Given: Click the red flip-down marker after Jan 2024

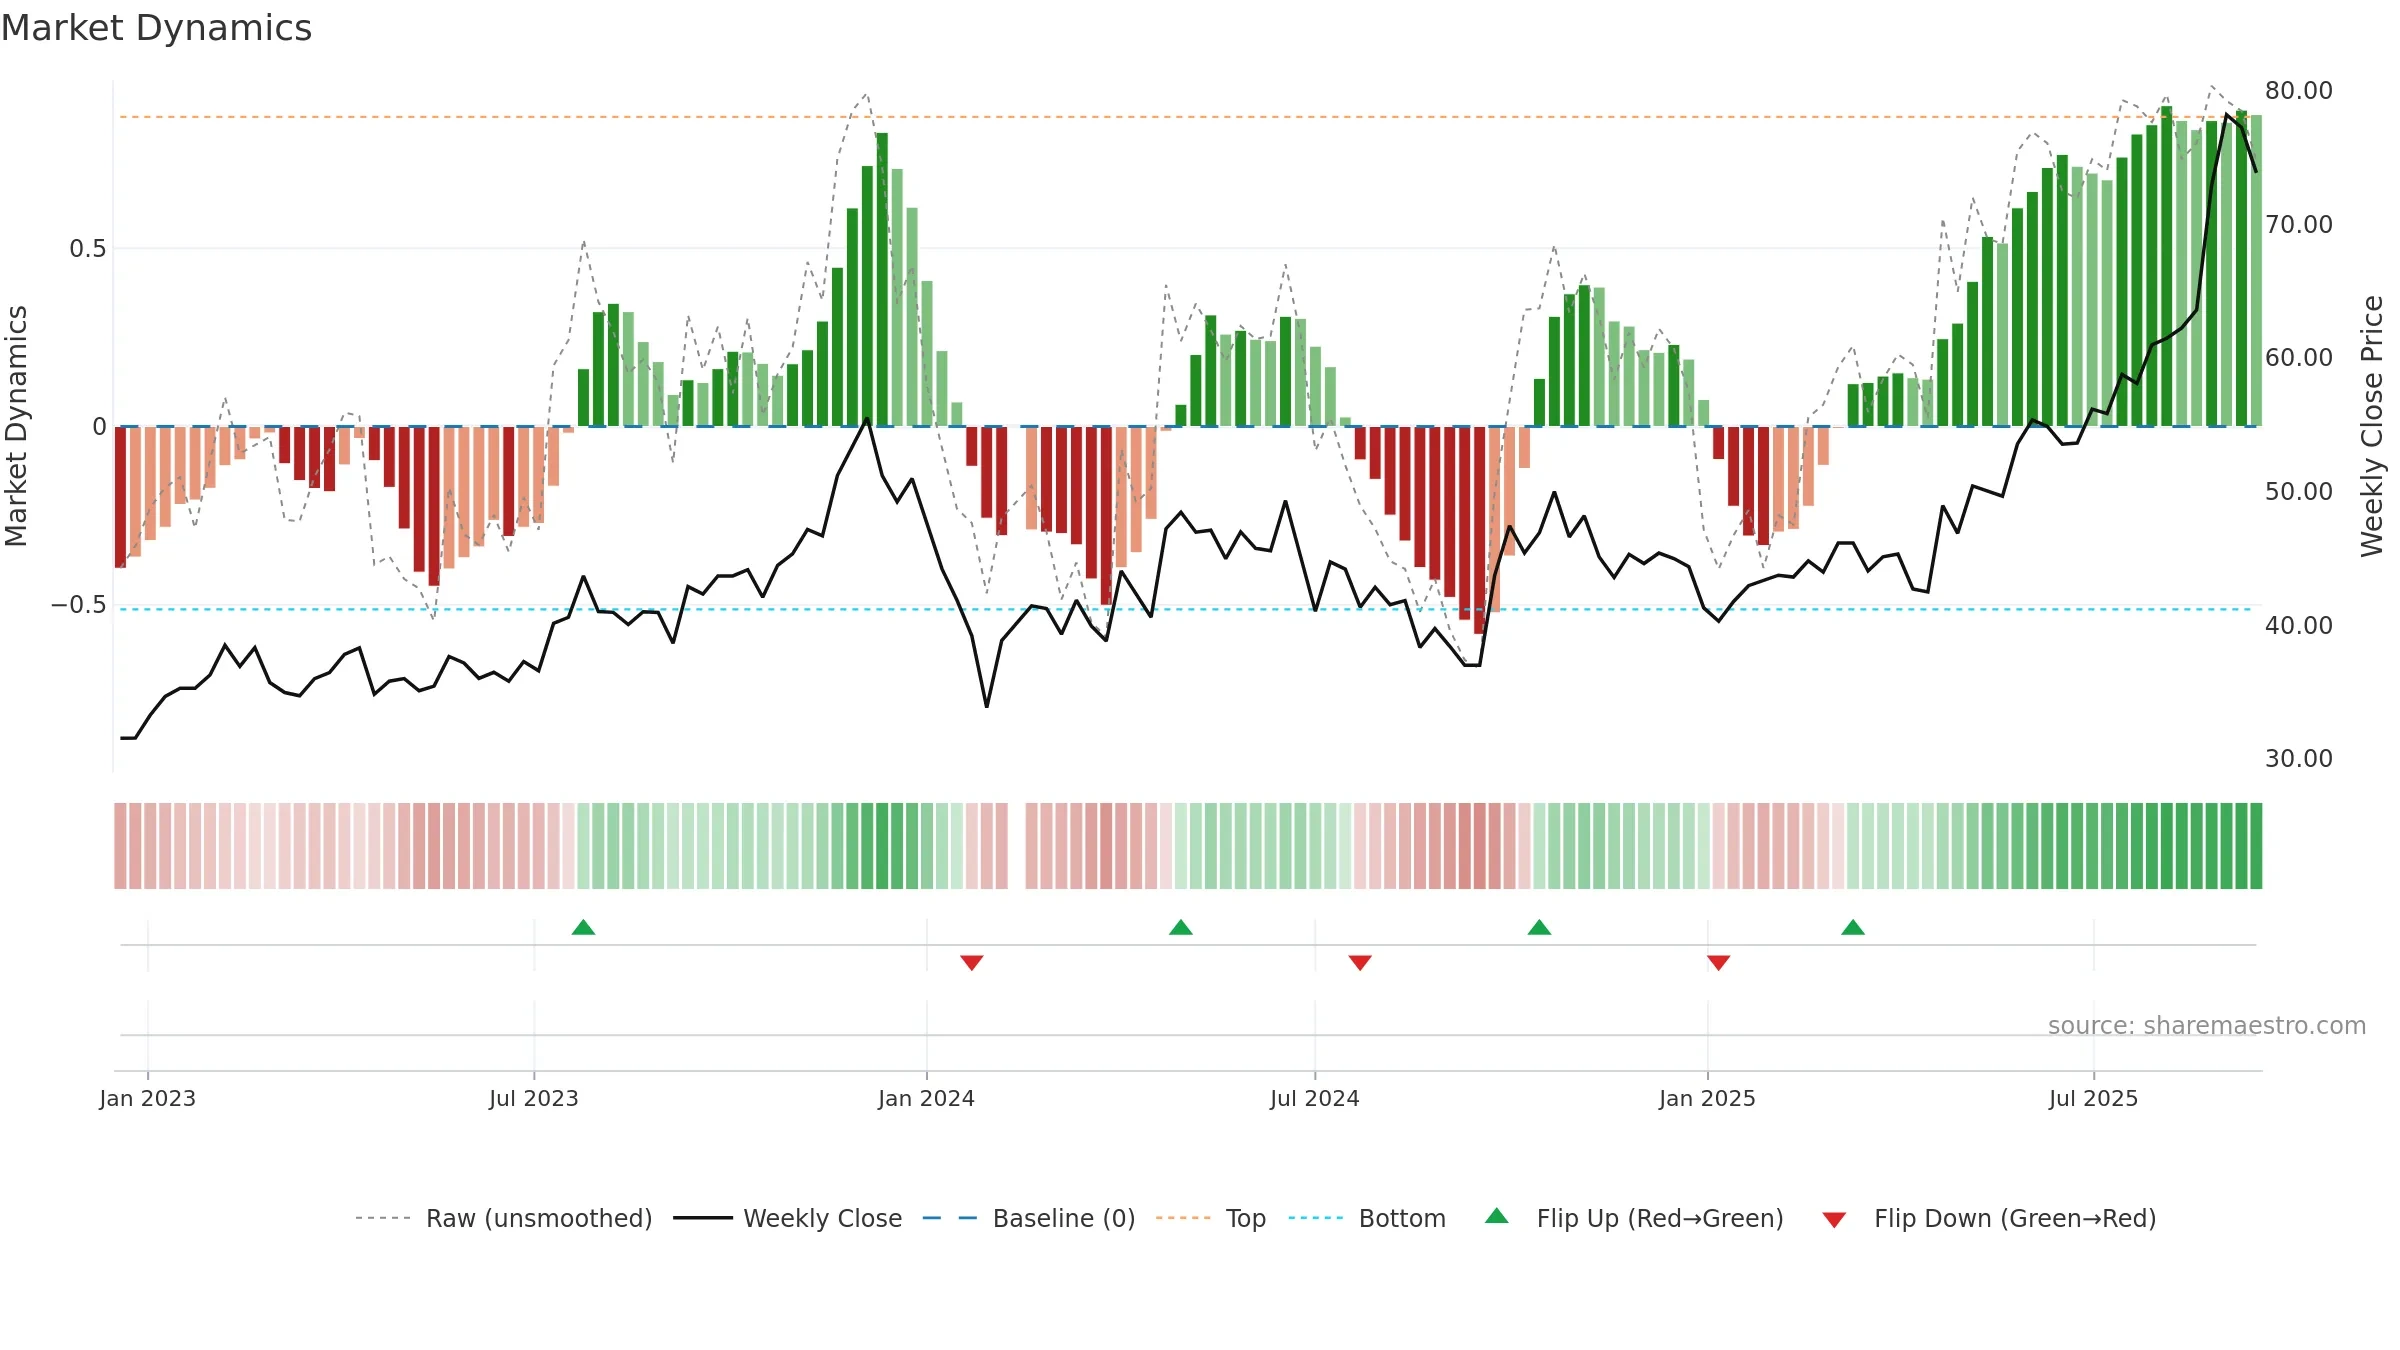Looking at the screenshot, I should [x=972, y=962].
